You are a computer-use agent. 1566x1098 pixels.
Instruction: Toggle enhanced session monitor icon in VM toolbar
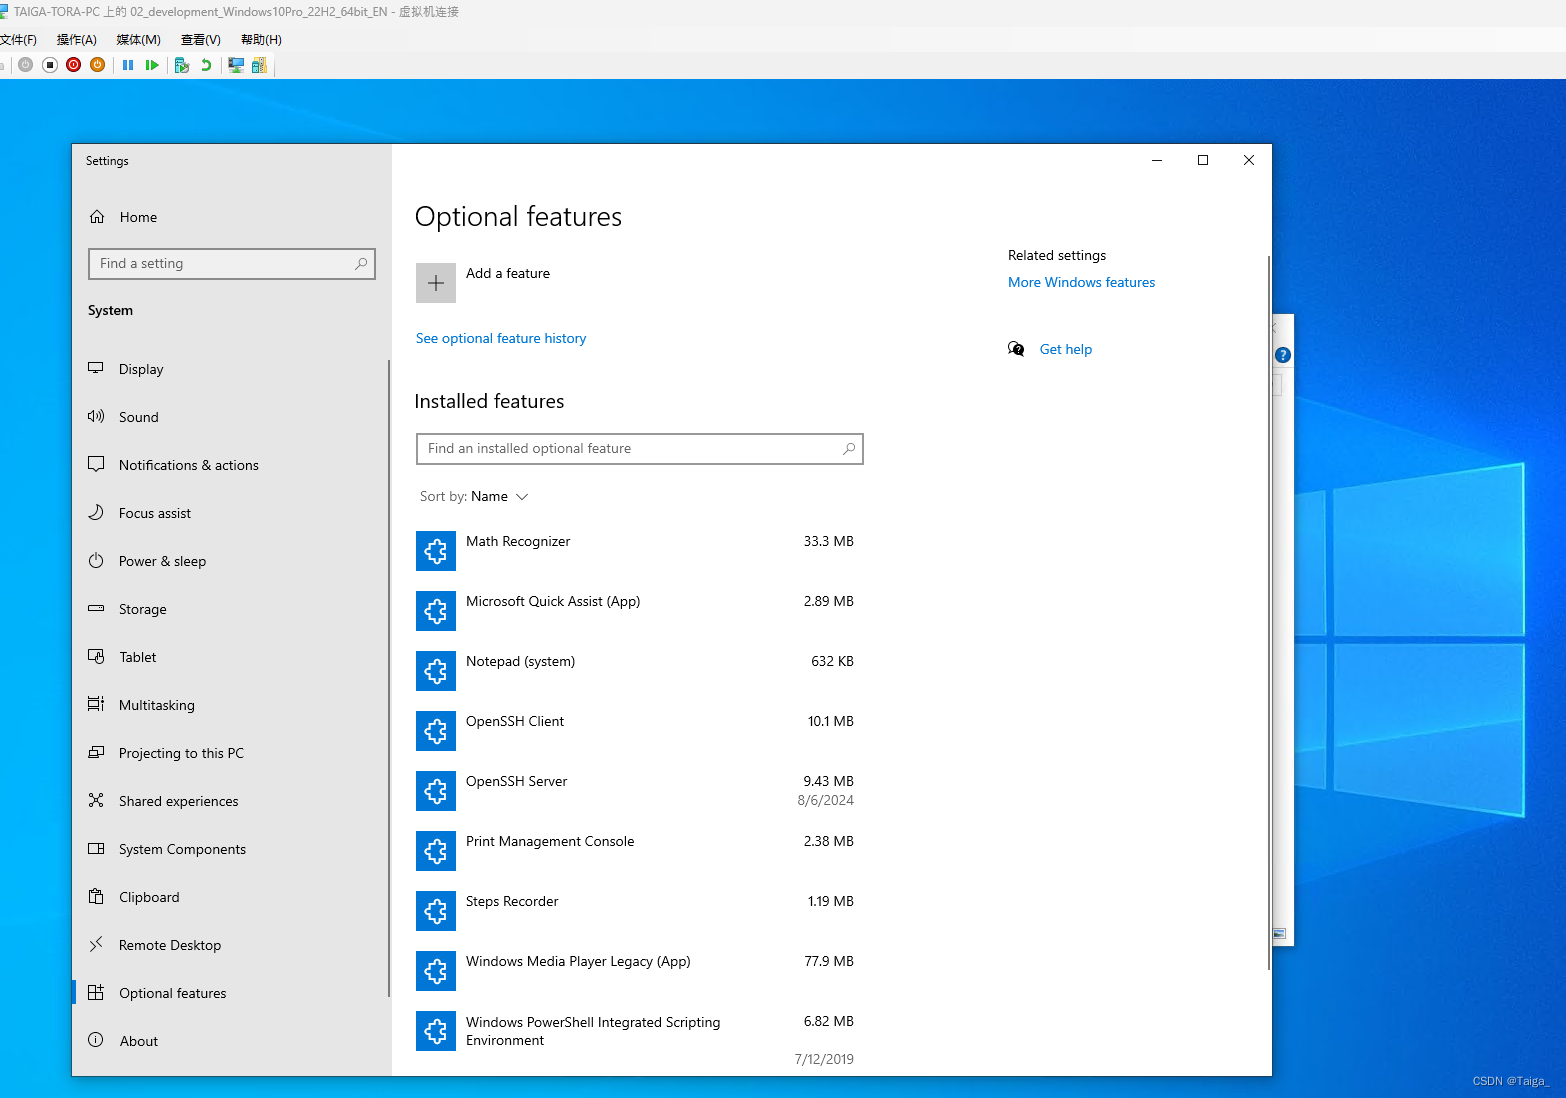tap(236, 65)
